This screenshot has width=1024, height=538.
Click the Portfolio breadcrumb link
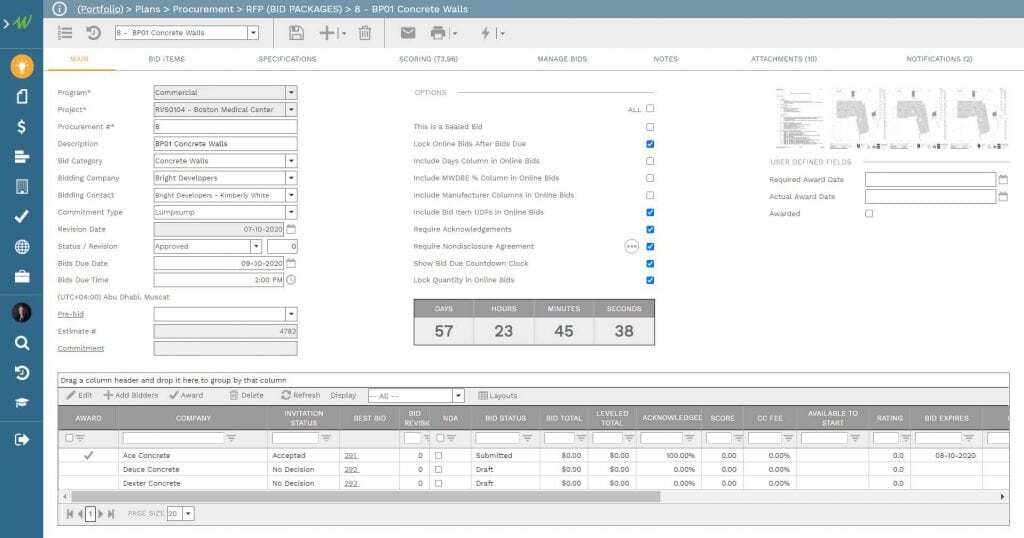[100, 9]
